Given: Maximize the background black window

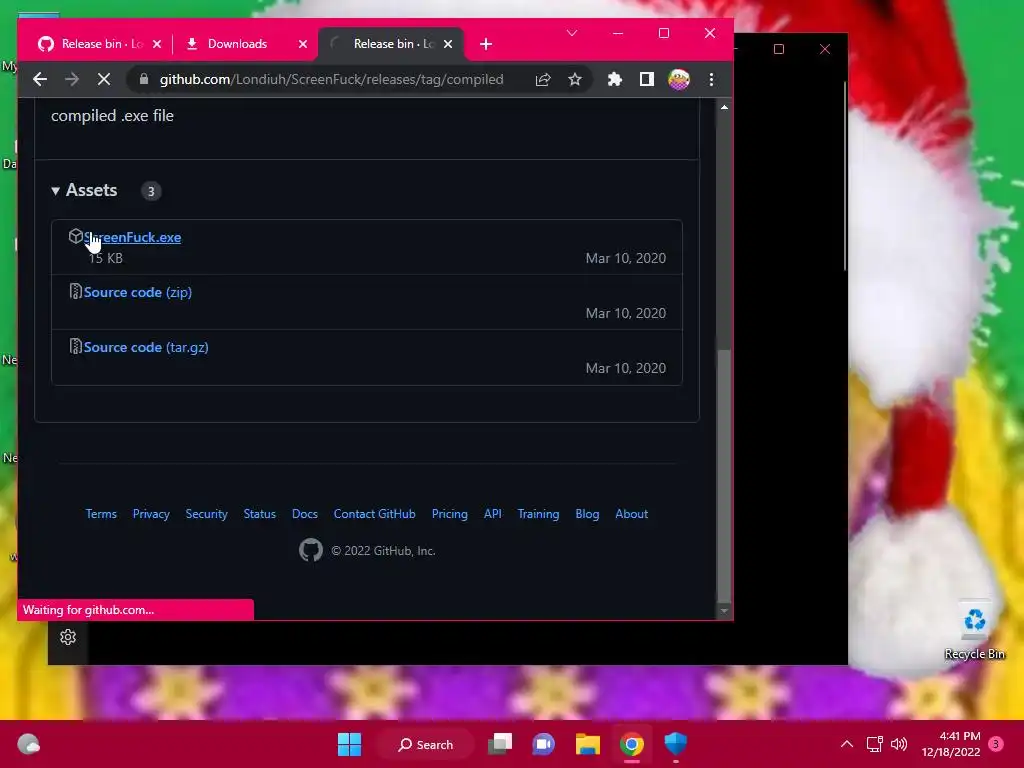Looking at the screenshot, I should tap(778, 49).
